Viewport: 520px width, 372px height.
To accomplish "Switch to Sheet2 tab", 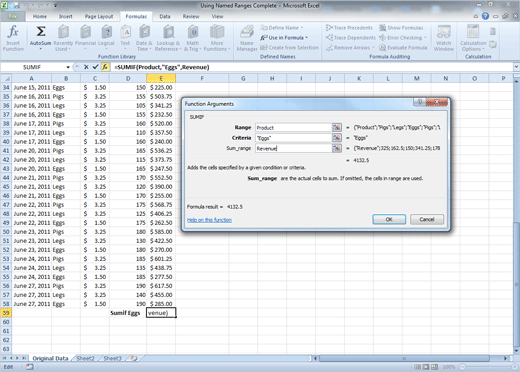I will (x=86, y=358).
